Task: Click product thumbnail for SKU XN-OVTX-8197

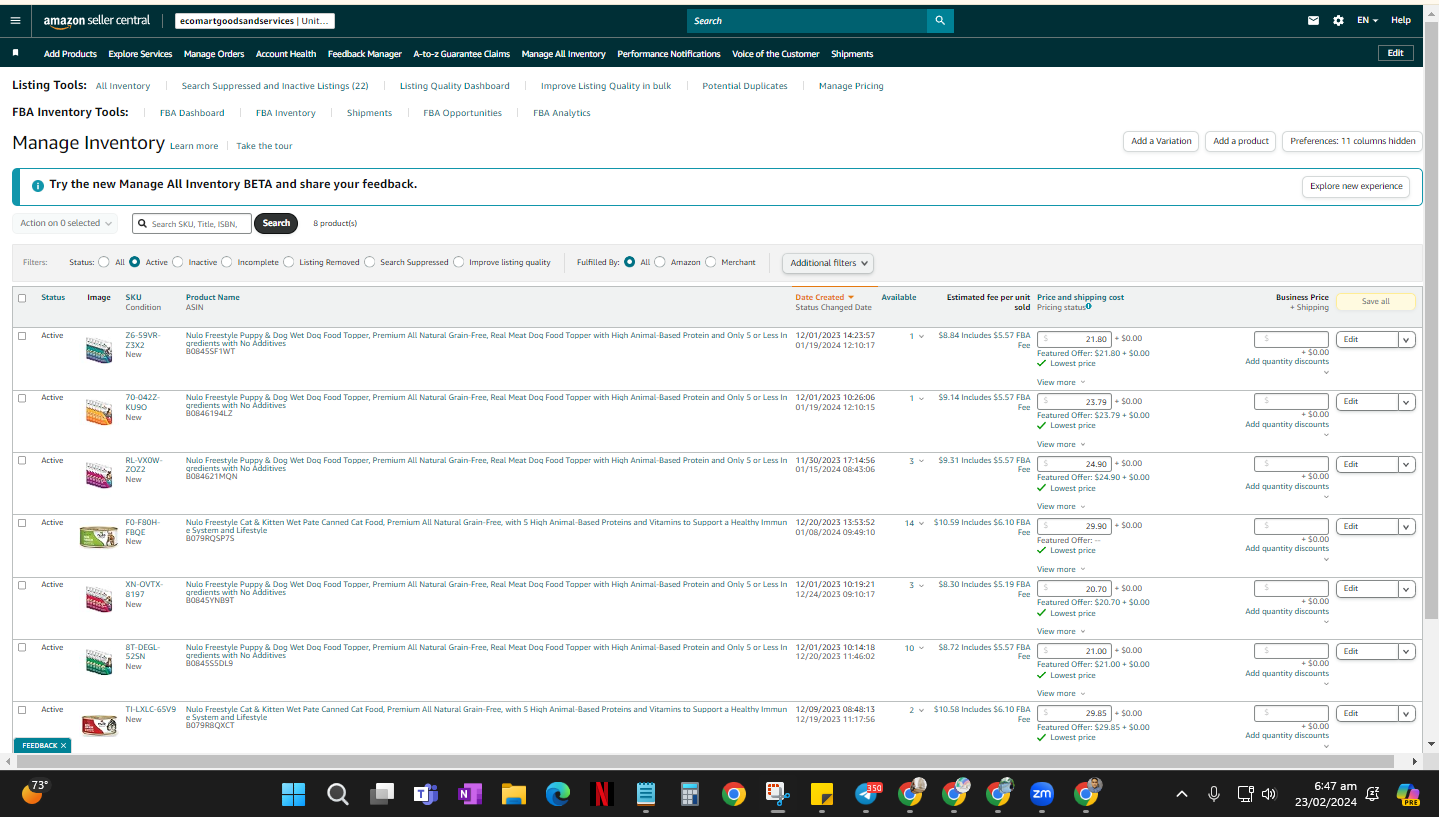Action: click(99, 600)
